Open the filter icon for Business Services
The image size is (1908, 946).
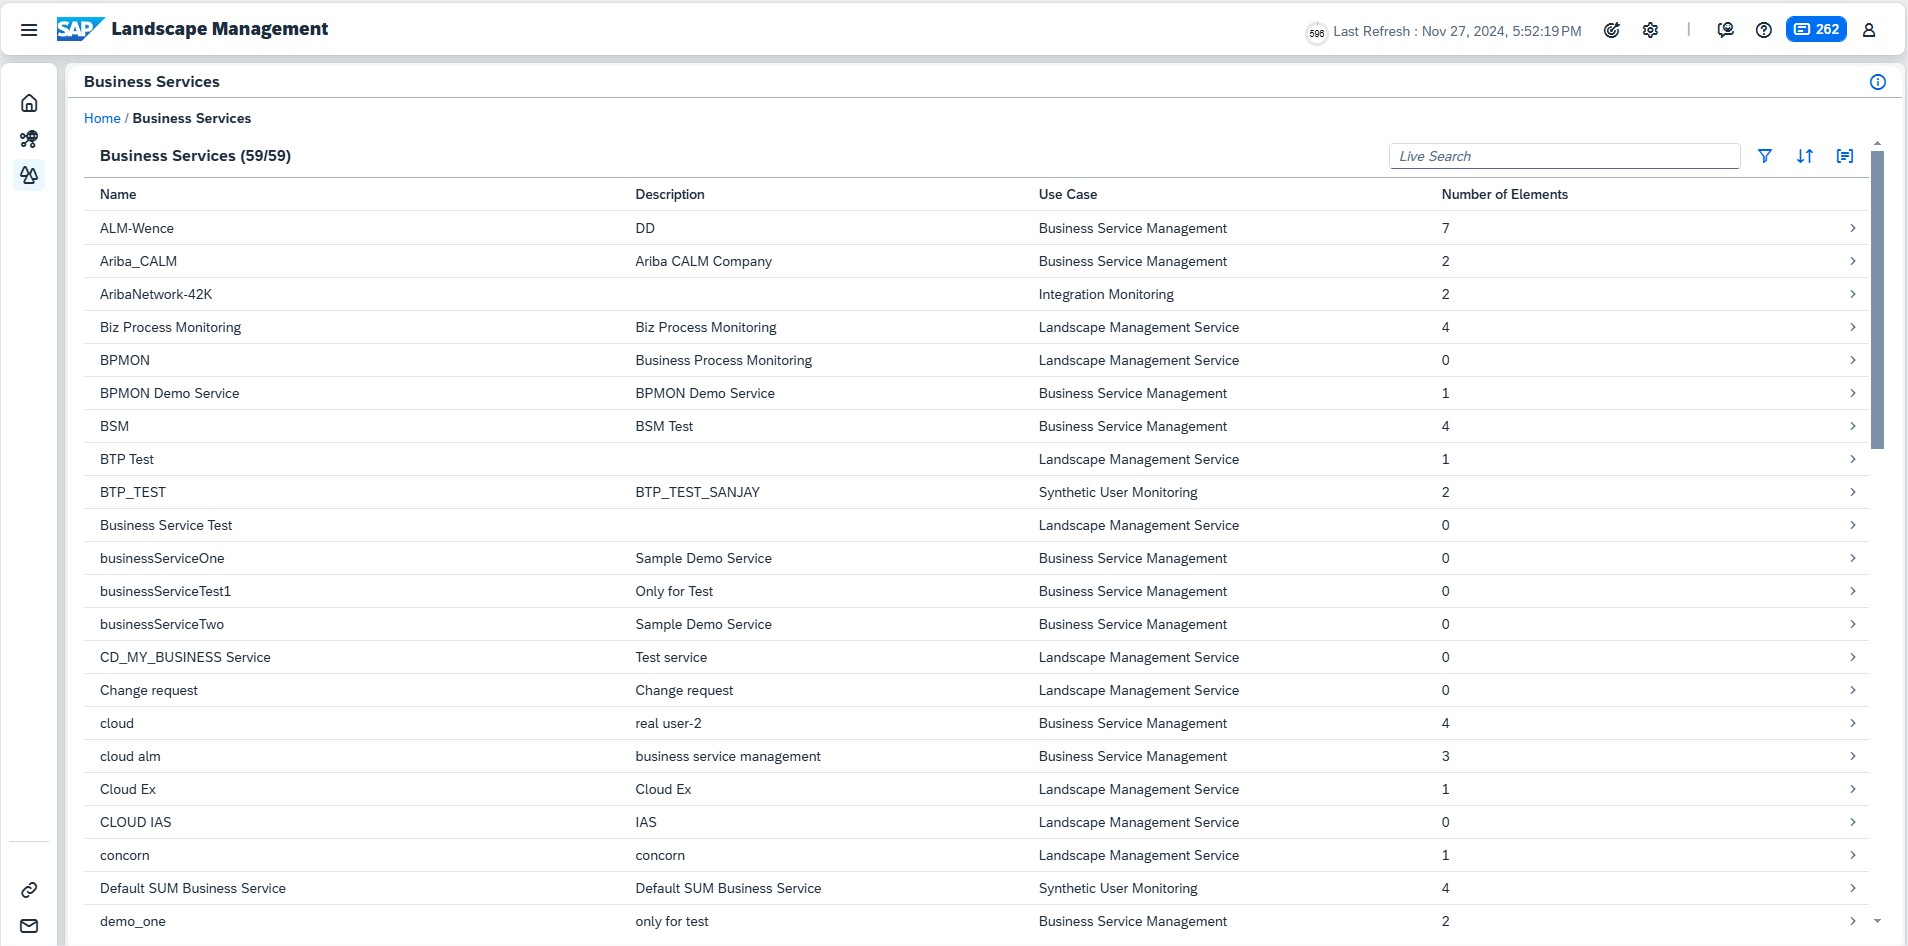pos(1765,156)
